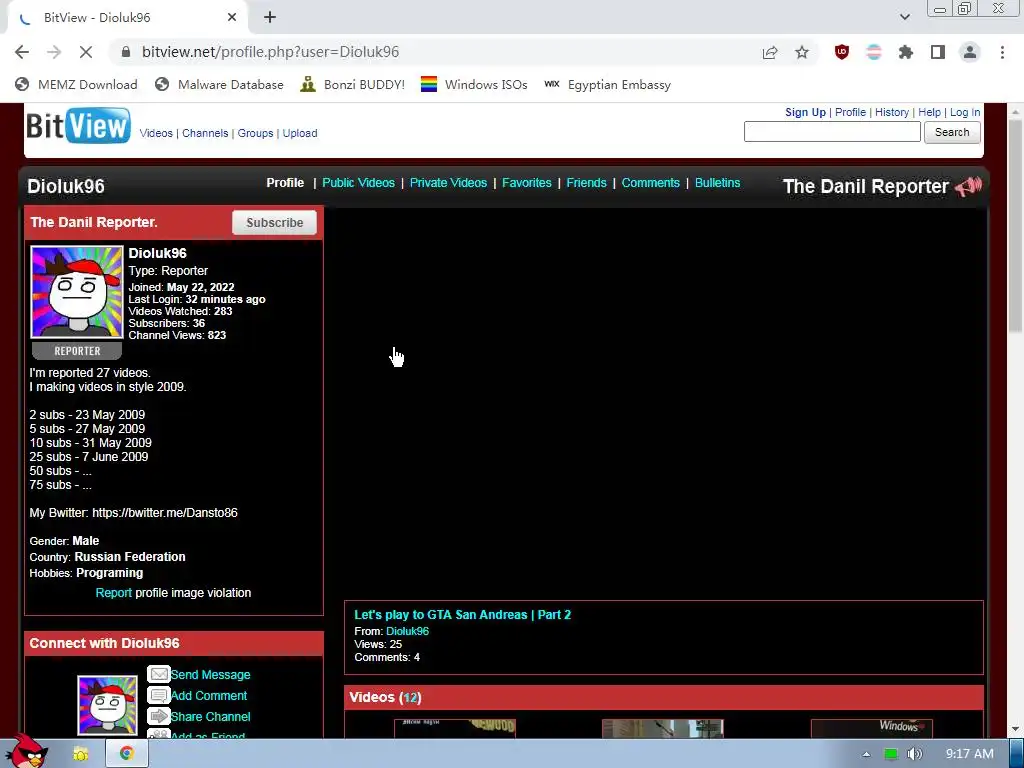Click the BitView logo
The height and width of the screenshot is (768, 1024).
[78, 125]
